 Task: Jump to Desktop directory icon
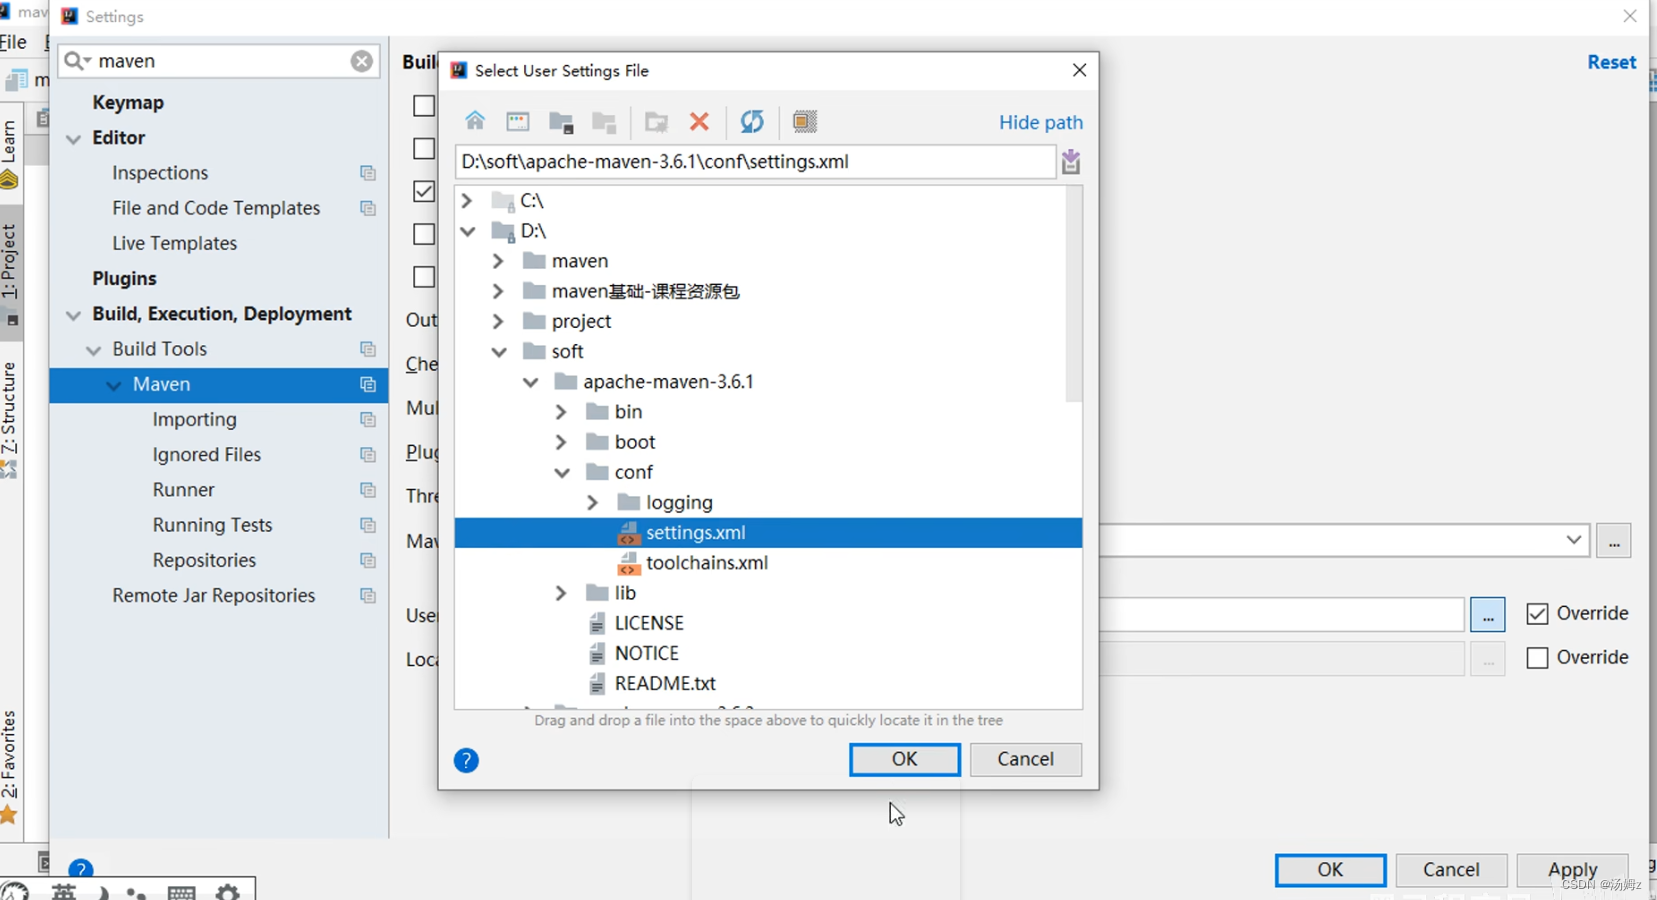[x=517, y=121]
